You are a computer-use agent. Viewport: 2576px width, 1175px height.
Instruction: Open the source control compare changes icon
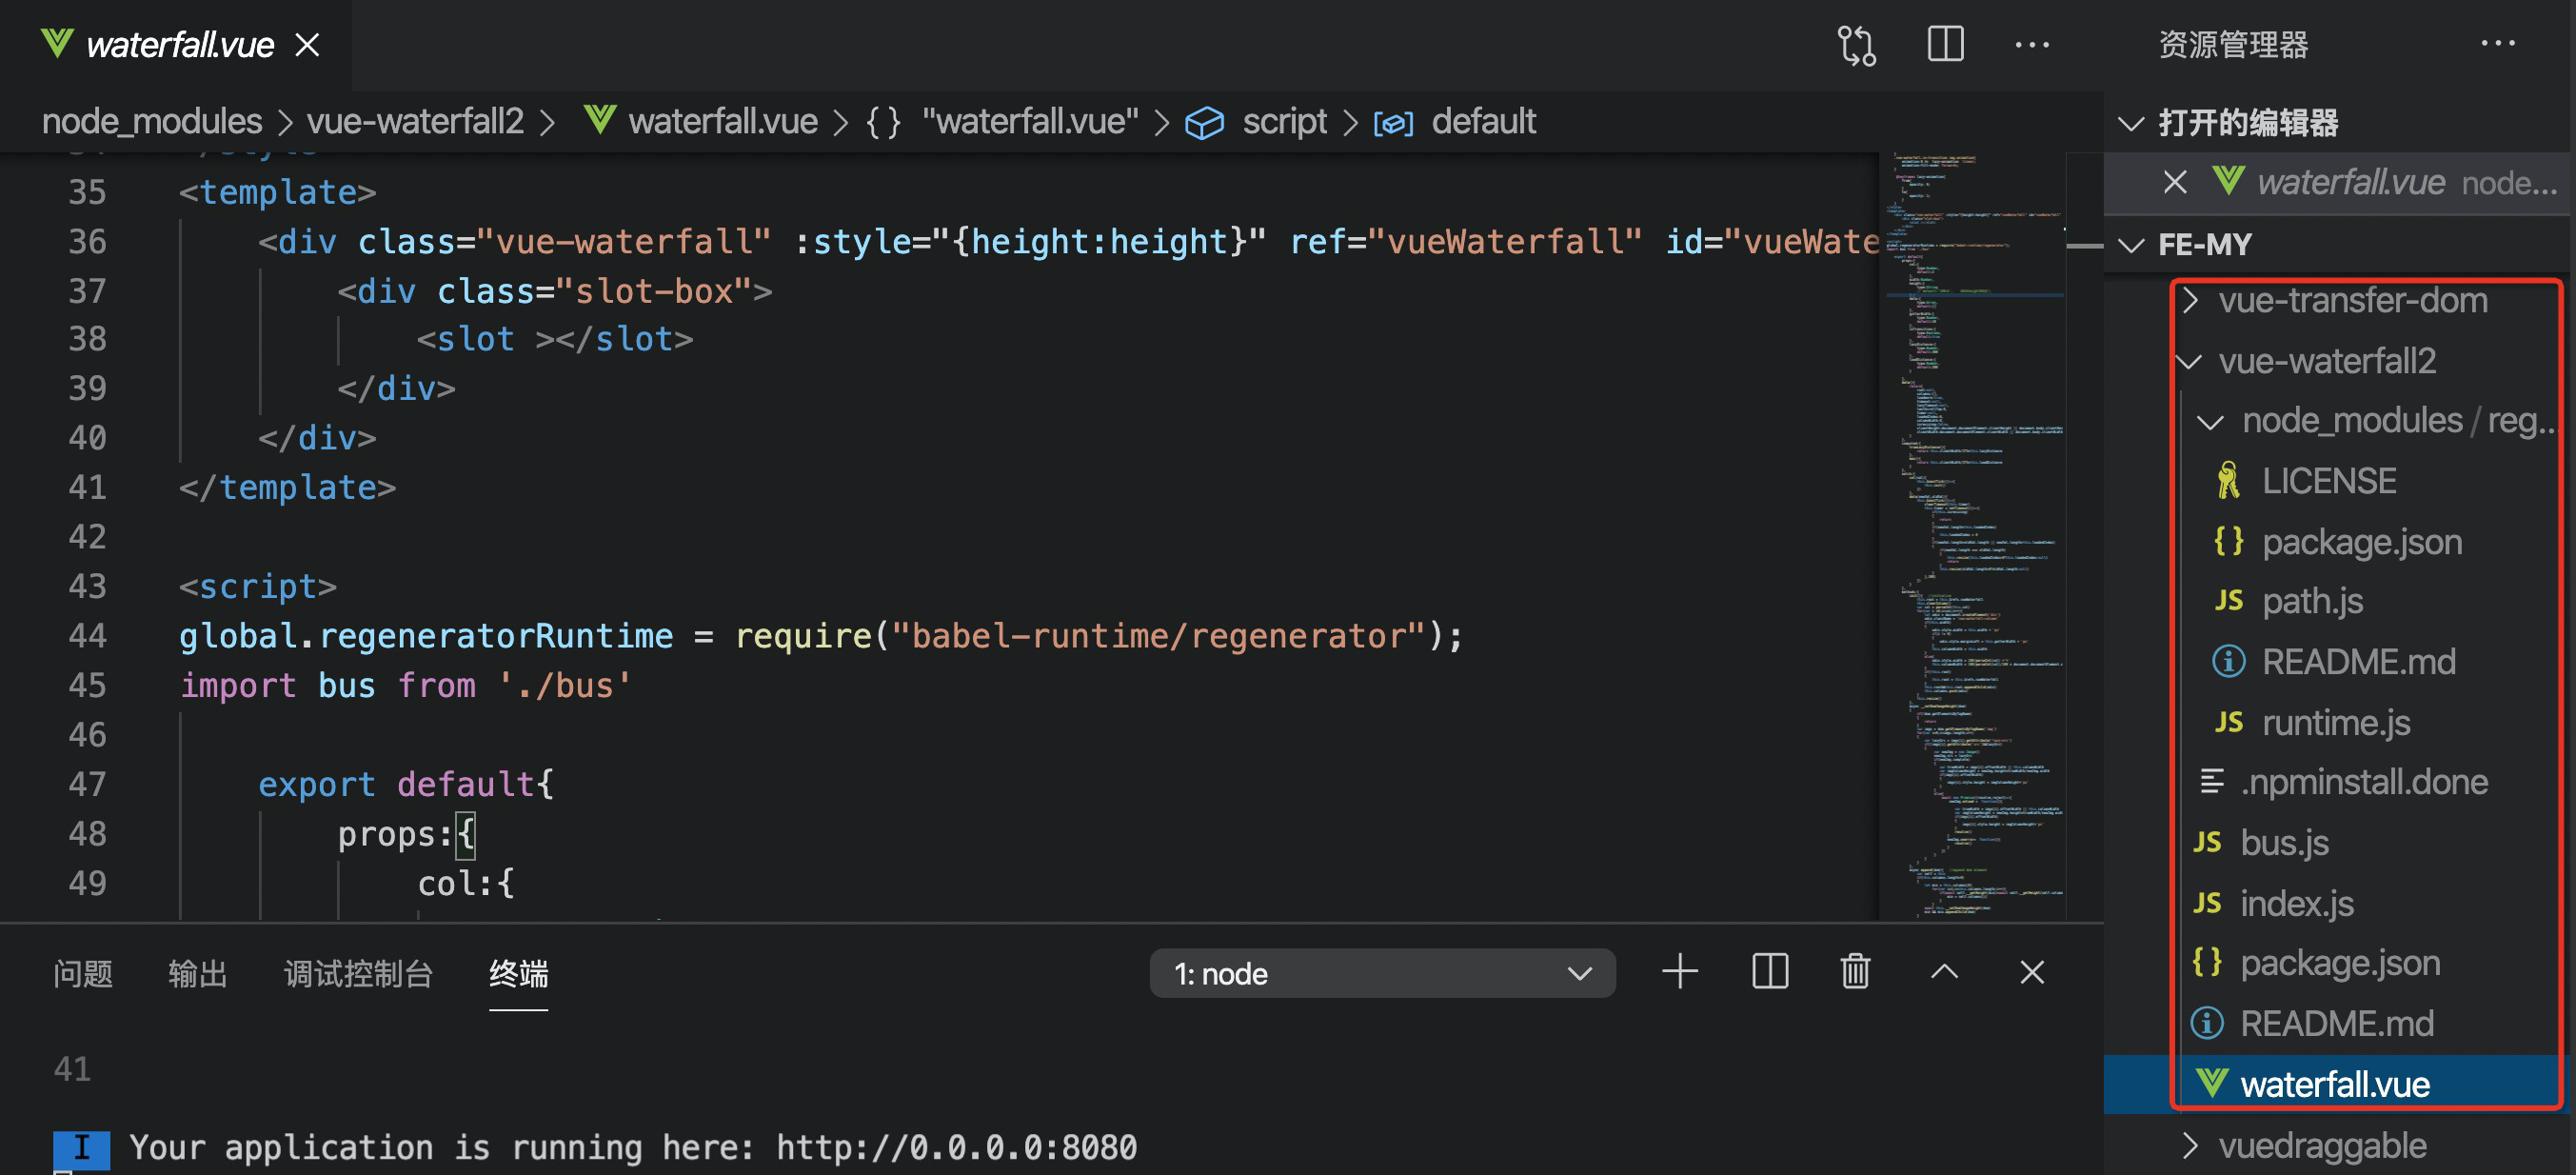click(x=1856, y=45)
